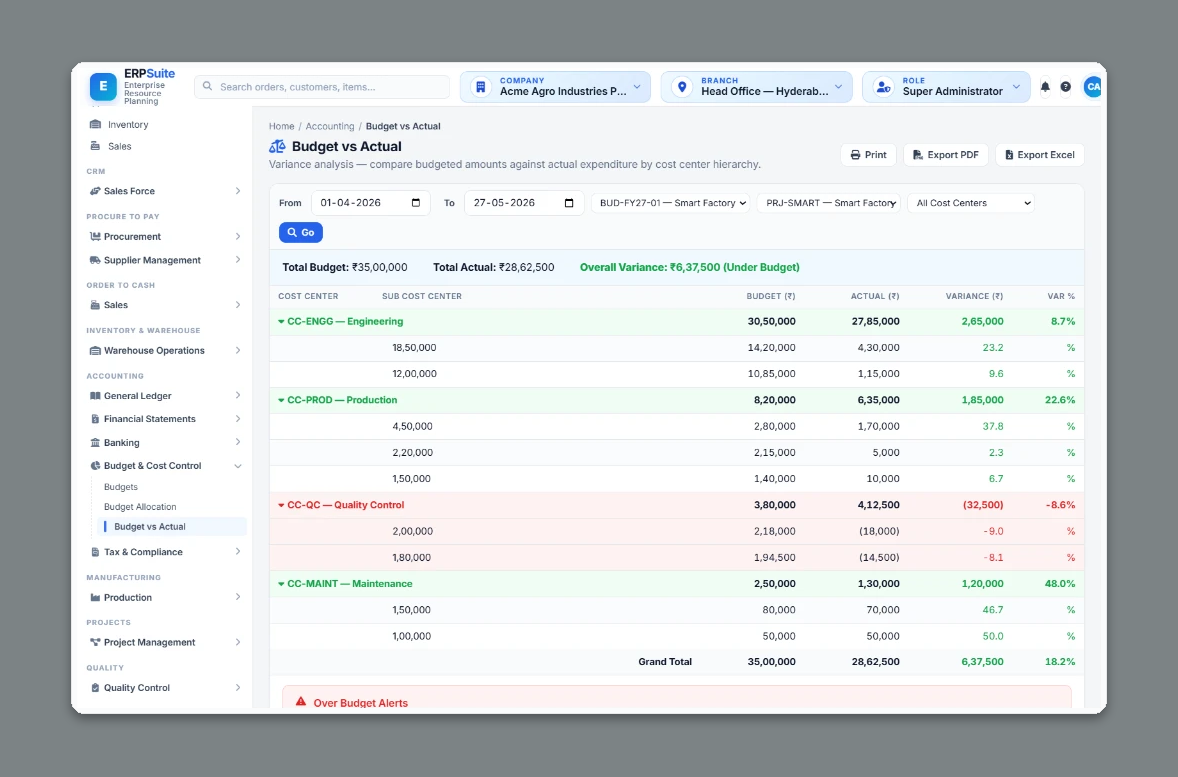This screenshot has height=777, width=1178.
Task: Open the All Cost Centers dropdown
Action: (x=971, y=203)
